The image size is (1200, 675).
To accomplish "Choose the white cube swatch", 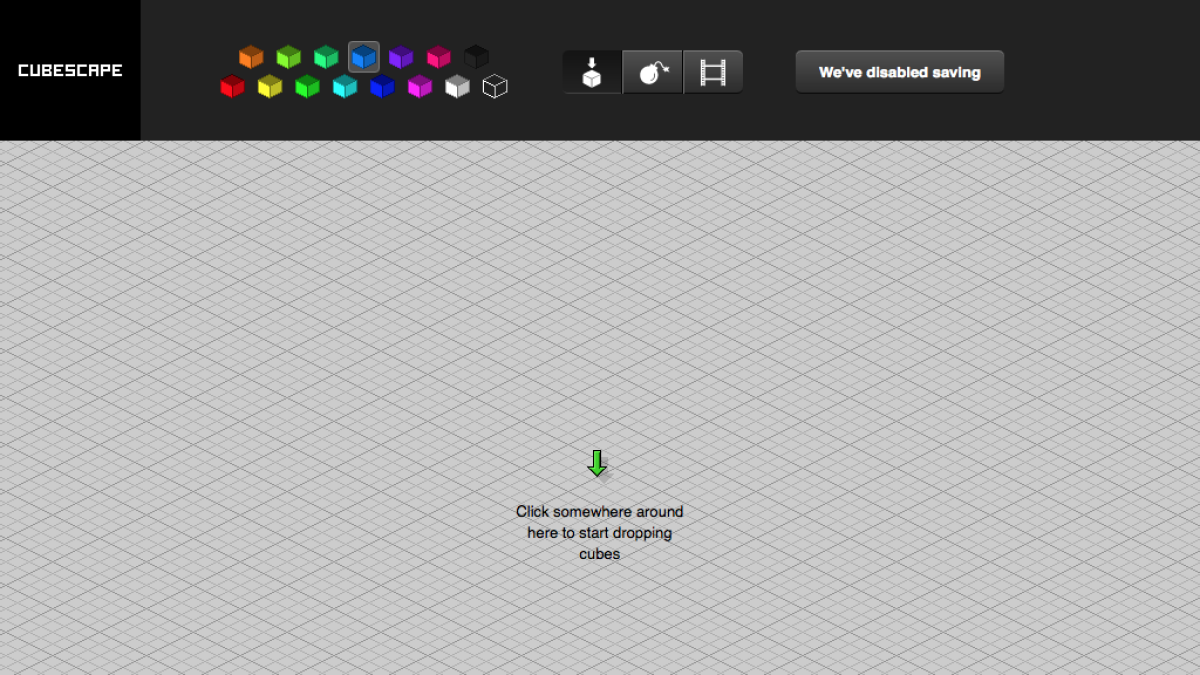I will [456, 86].
